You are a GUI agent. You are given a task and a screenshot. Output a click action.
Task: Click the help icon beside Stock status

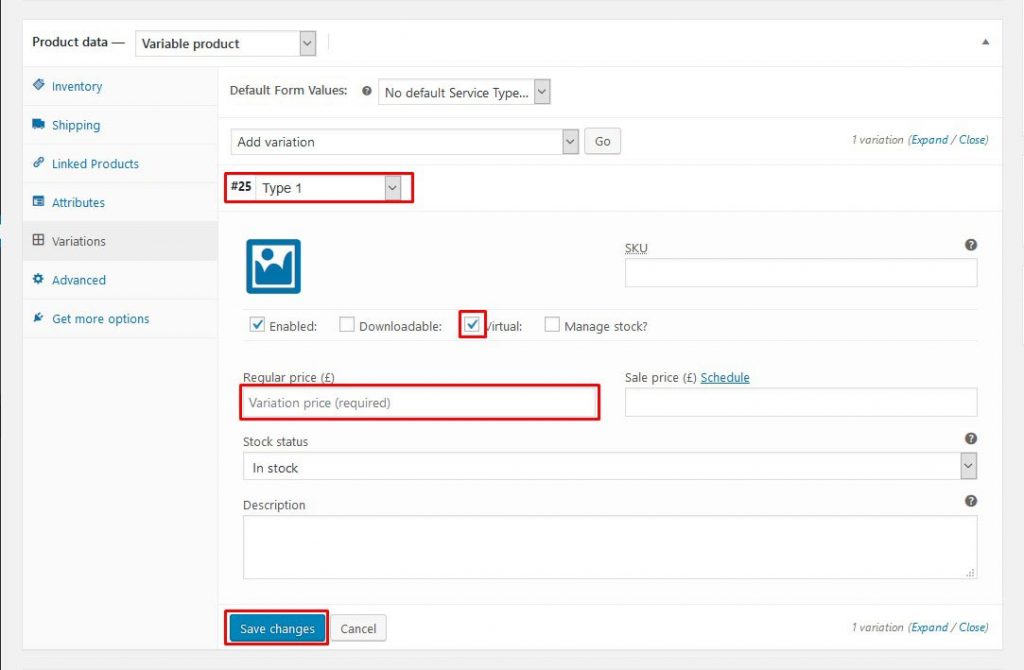(970, 438)
